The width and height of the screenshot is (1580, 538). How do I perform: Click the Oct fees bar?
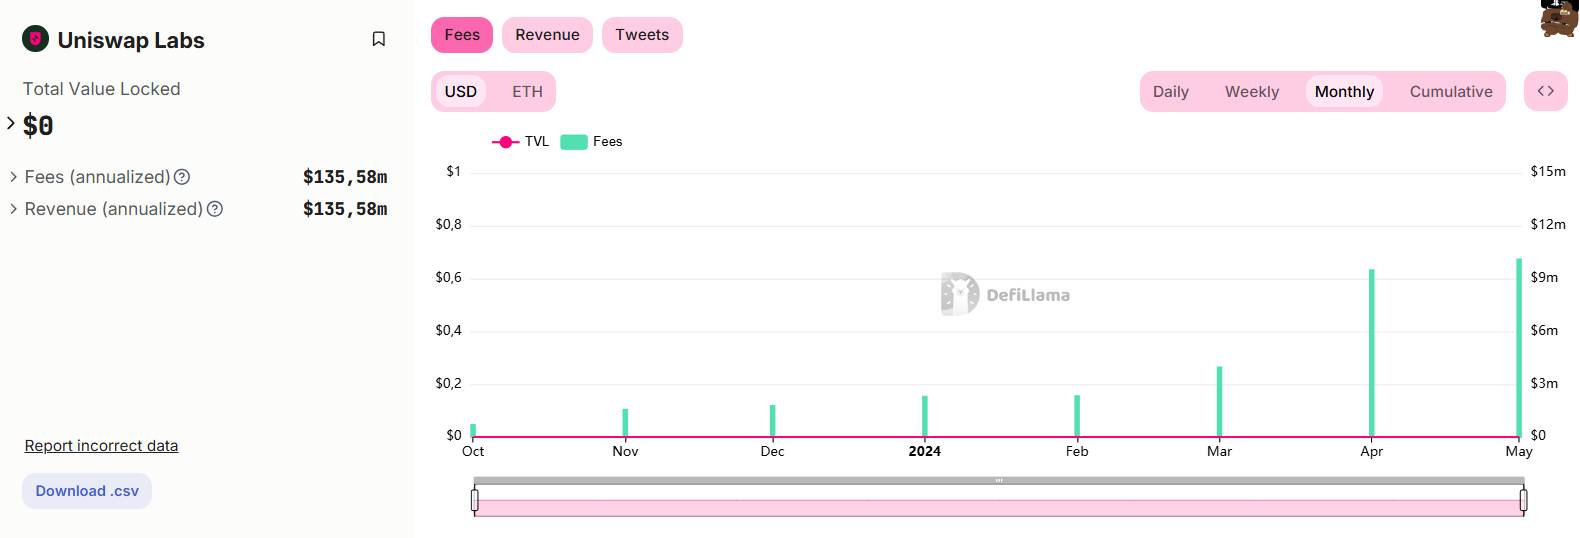[473, 431]
